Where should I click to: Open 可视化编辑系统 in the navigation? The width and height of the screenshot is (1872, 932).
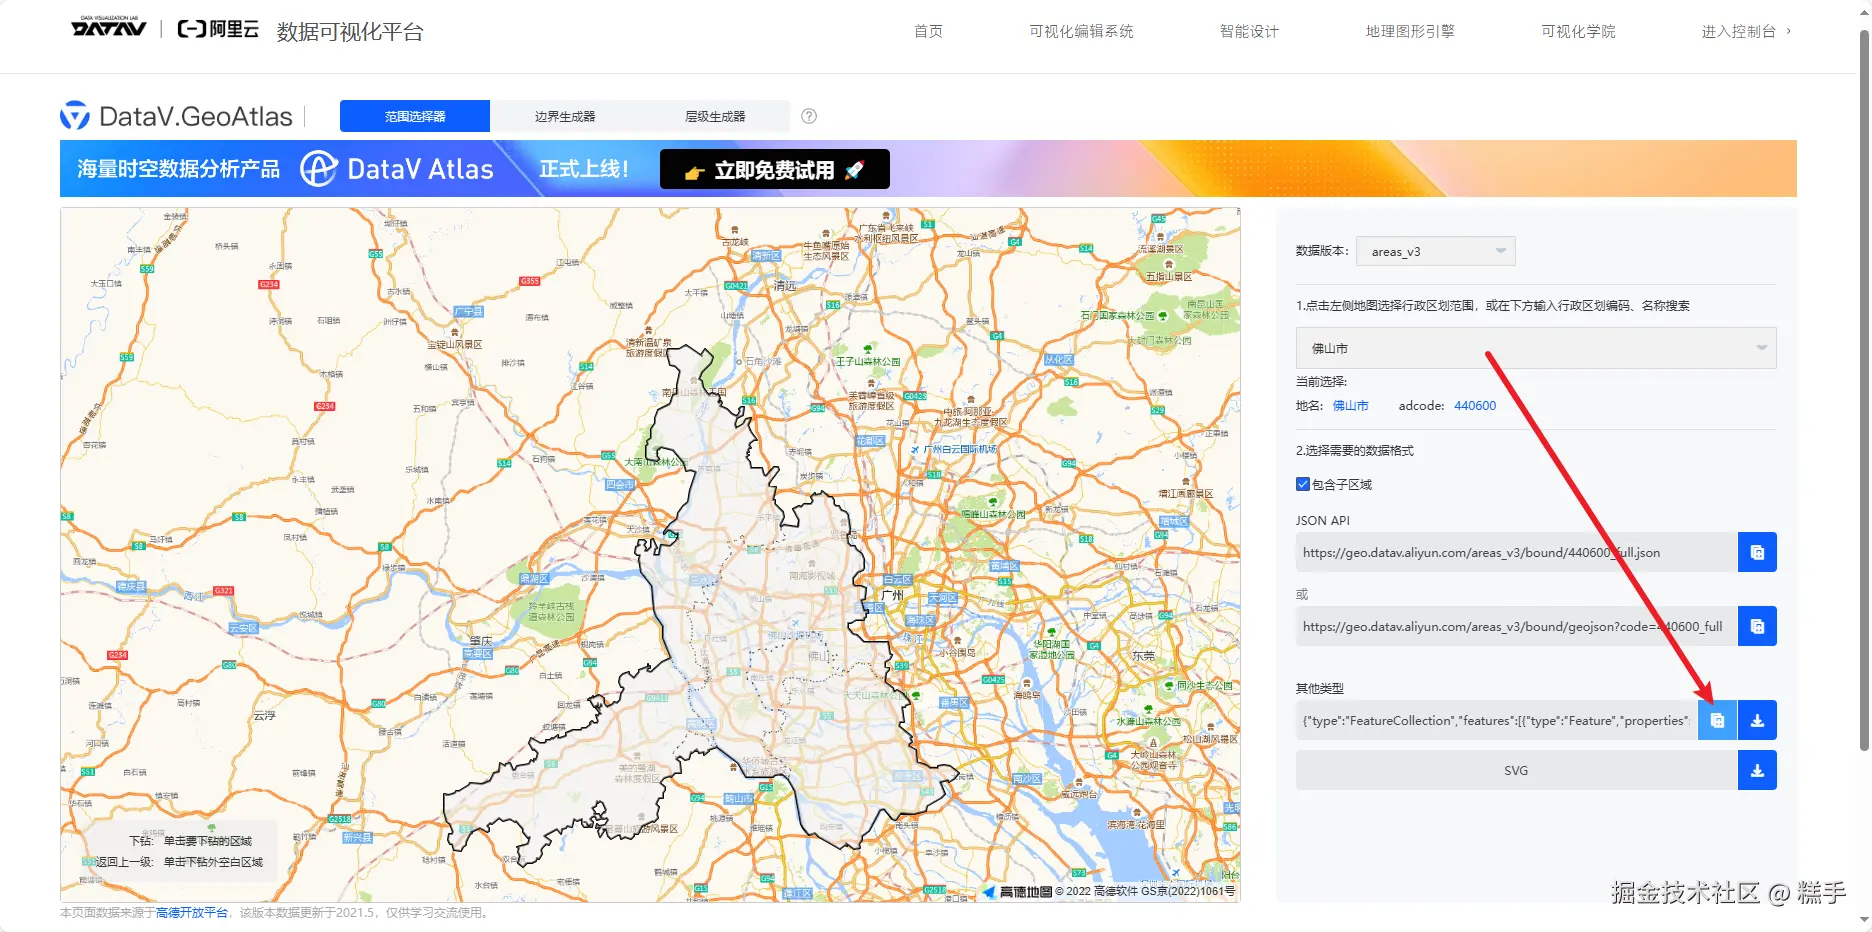1081,31
